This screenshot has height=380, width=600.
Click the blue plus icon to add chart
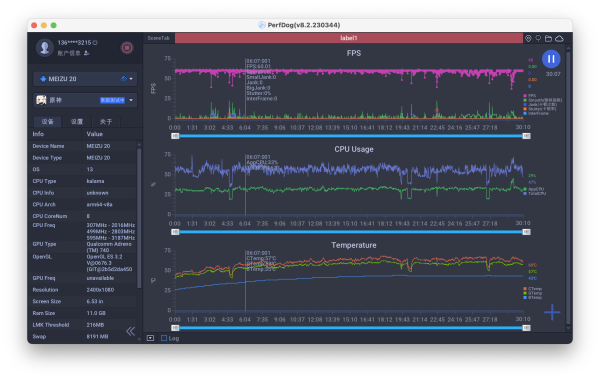(552, 312)
